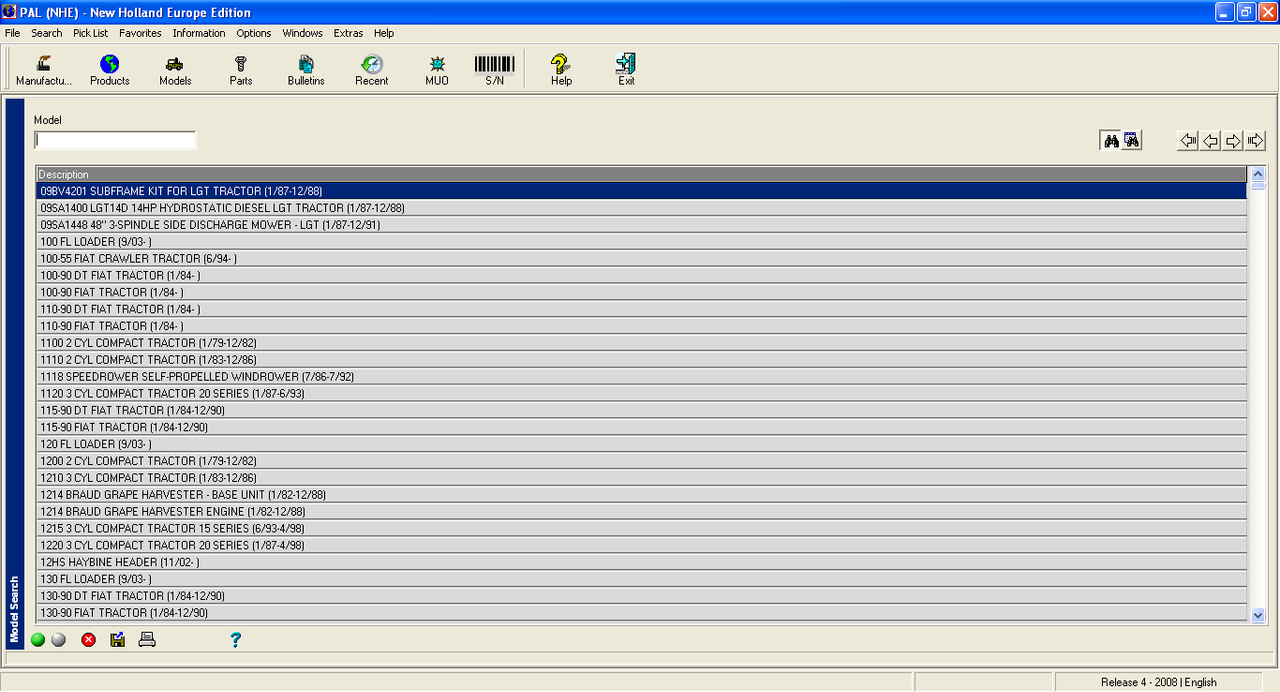
Task: Select row 110-90 FIAT TRACTOR (1/84- )
Action: coord(641,326)
